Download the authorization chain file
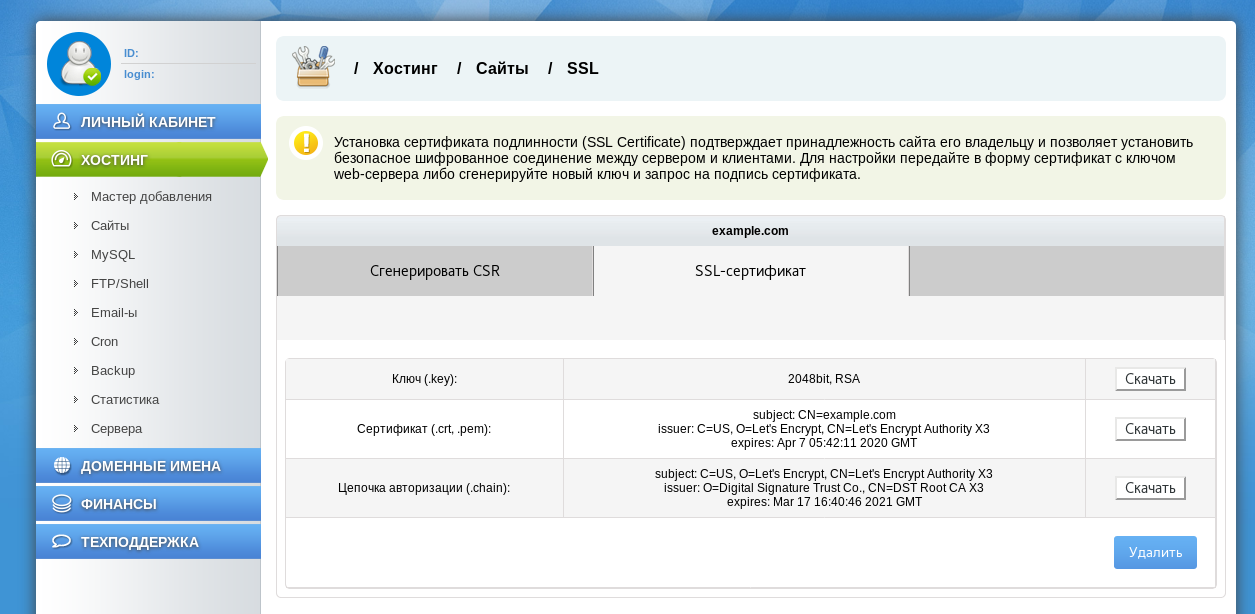This screenshot has width=1255, height=614. tap(1150, 488)
